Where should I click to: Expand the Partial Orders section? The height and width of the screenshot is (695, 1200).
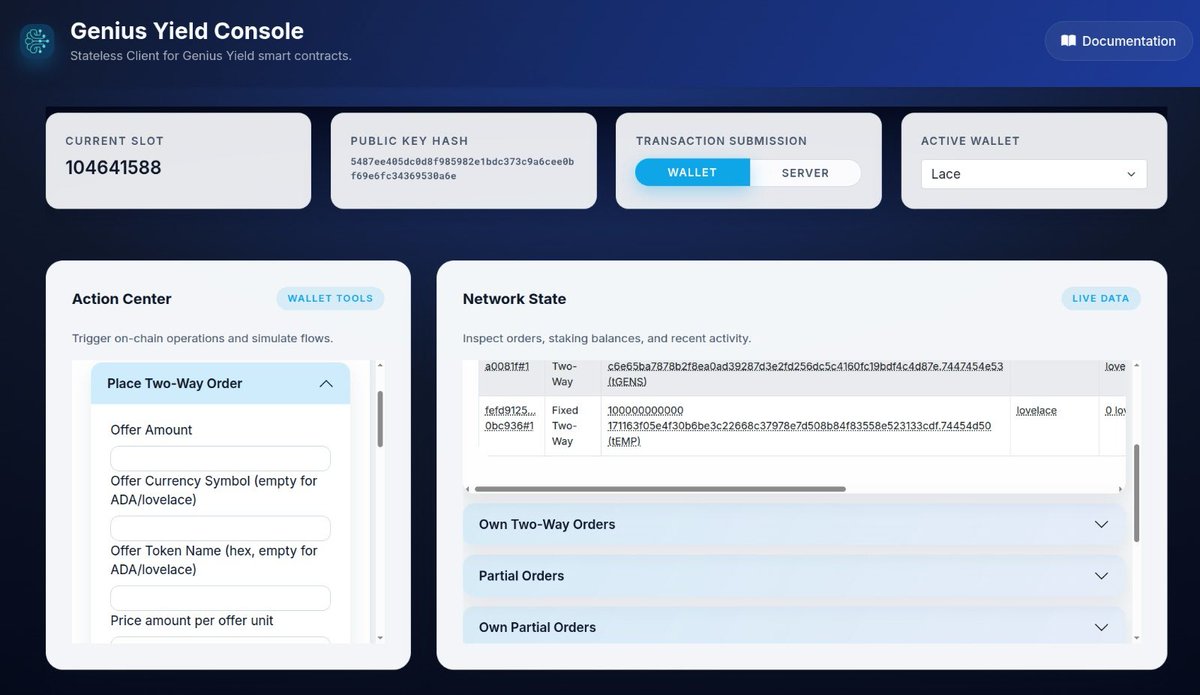(794, 576)
